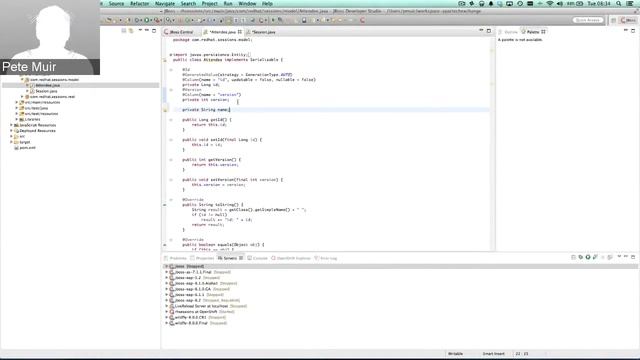This screenshot has width=640, height=360.
Task: Switch to the Outline view tab
Action: coord(509,32)
